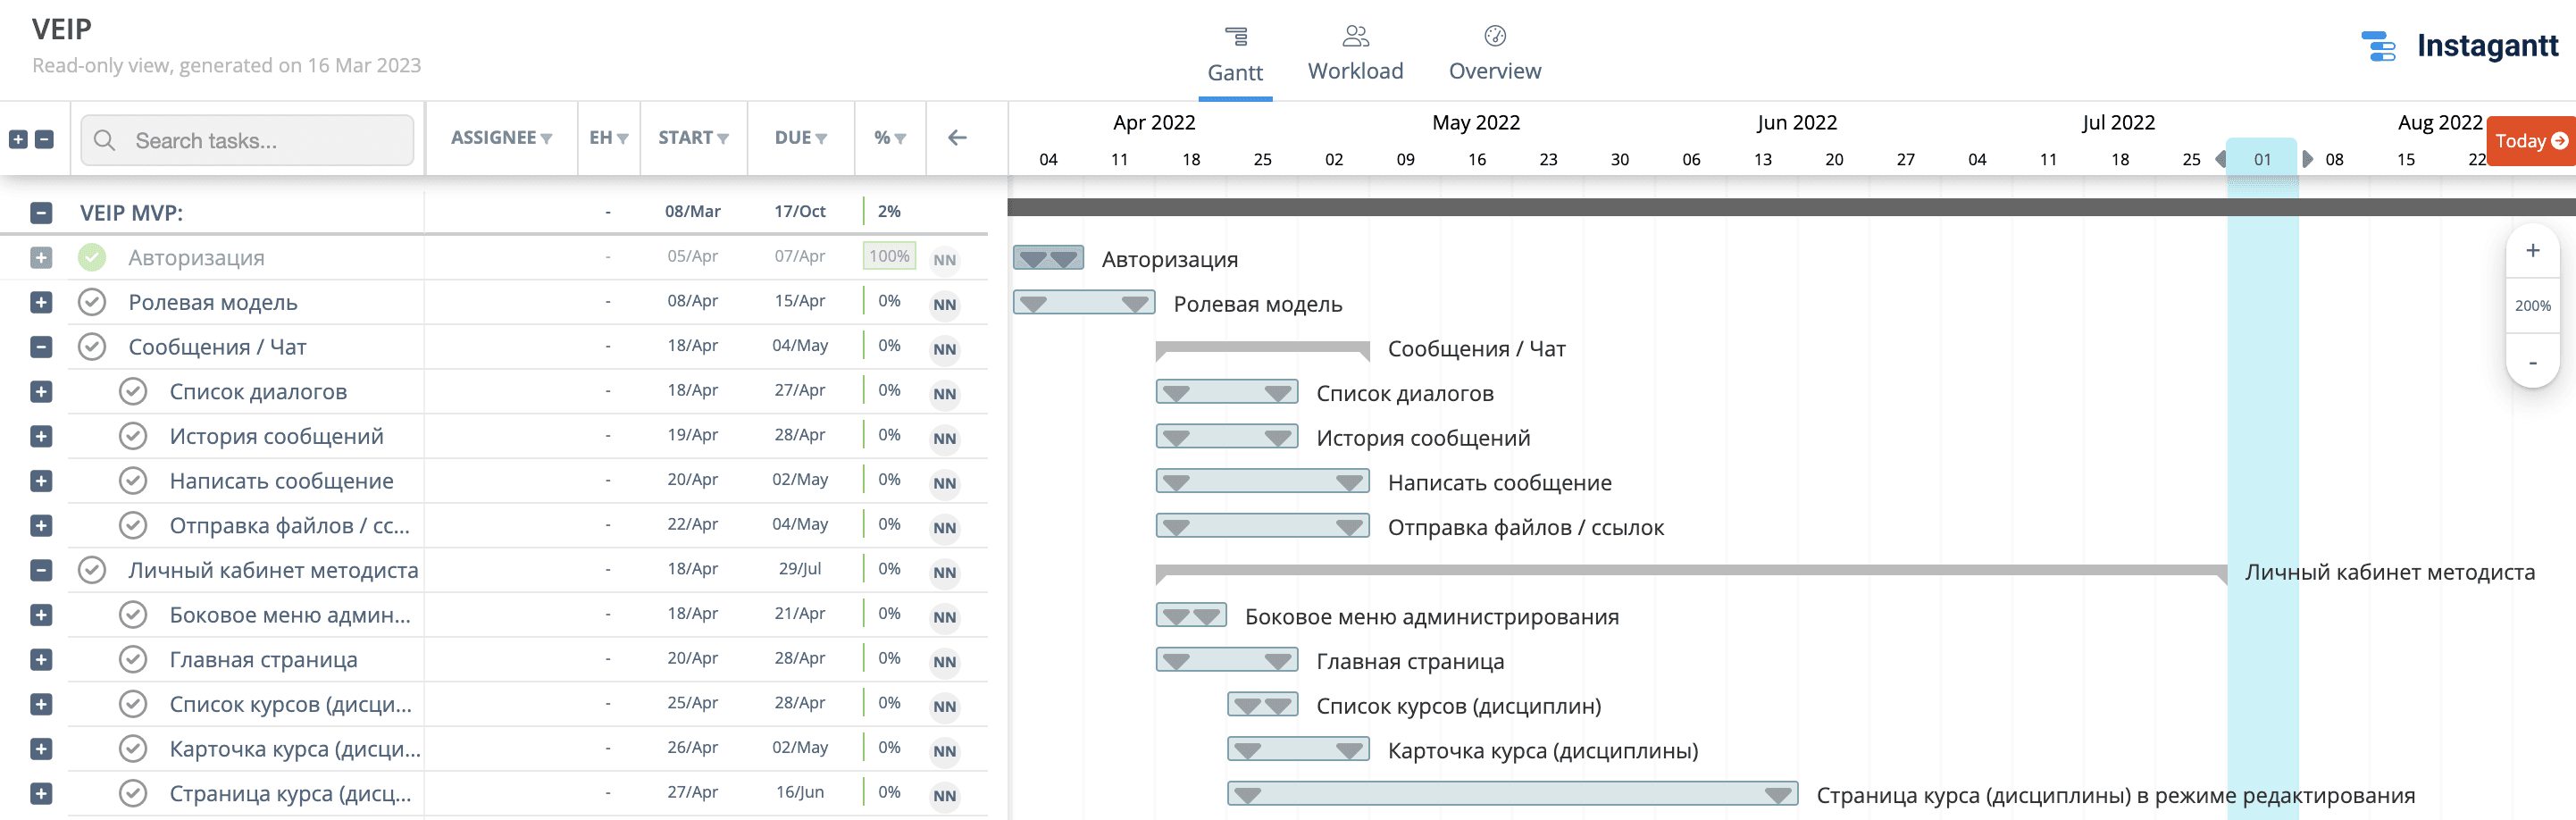Switch to the Workload tab
Image resolution: width=2576 pixels, height=820 pixels.
tap(1355, 52)
